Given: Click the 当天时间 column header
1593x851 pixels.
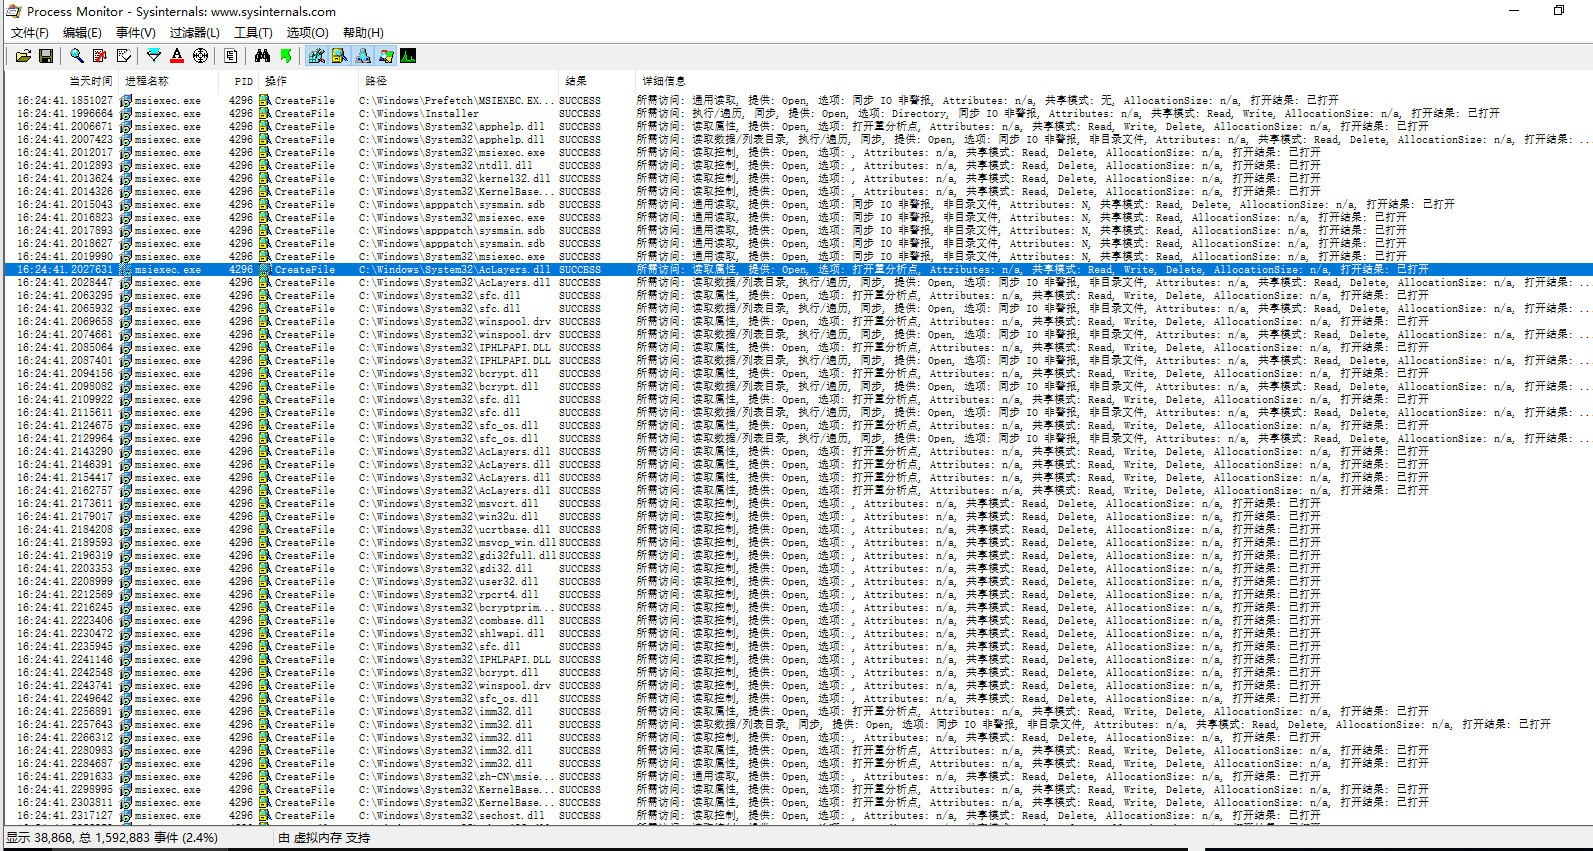Looking at the screenshot, I should click(62, 81).
